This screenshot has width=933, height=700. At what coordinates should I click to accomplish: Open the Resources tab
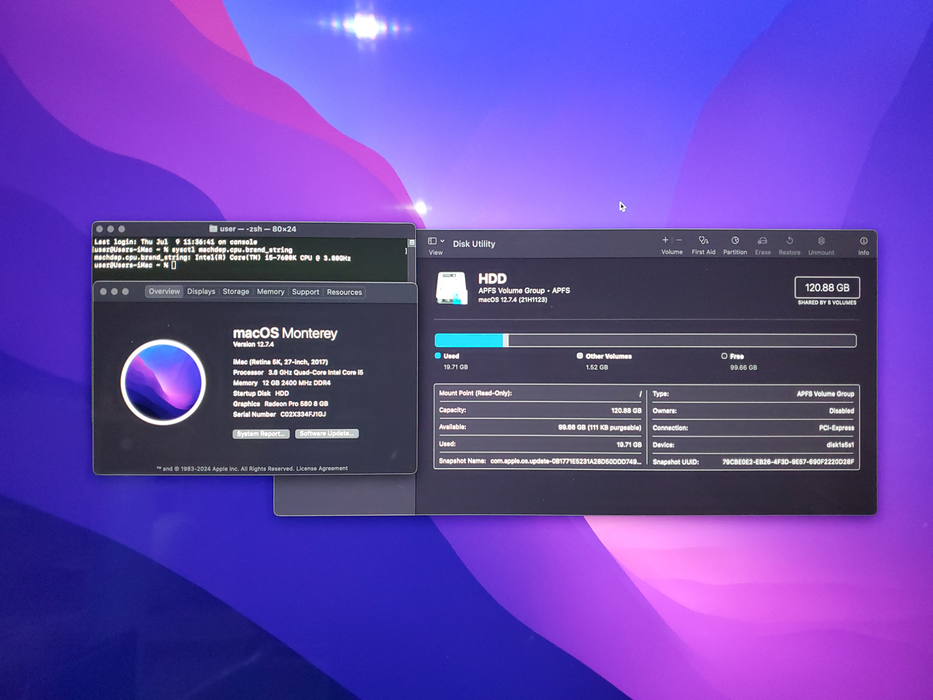[x=344, y=292]
